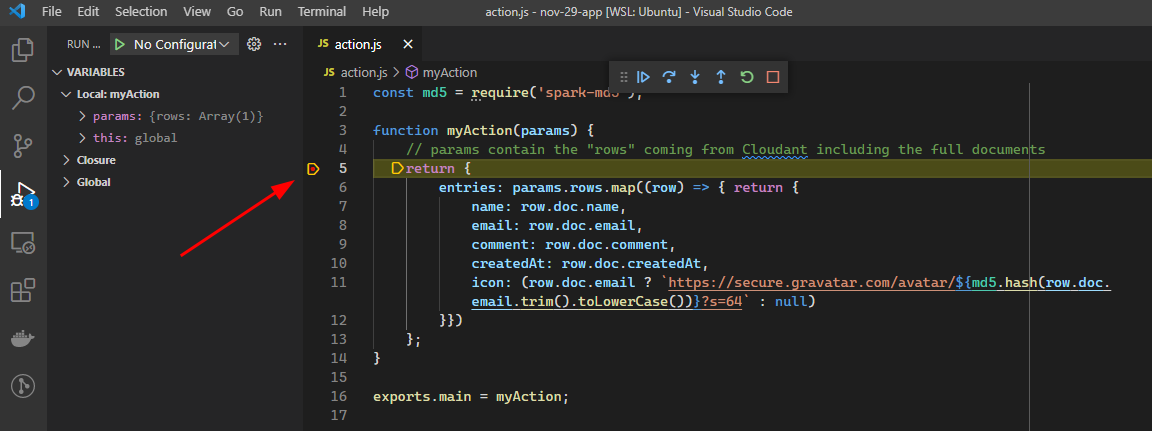This screenshot has height=431, width=1152.
Task: Click the name: row.doc.name line
Action: coord(548,206)
